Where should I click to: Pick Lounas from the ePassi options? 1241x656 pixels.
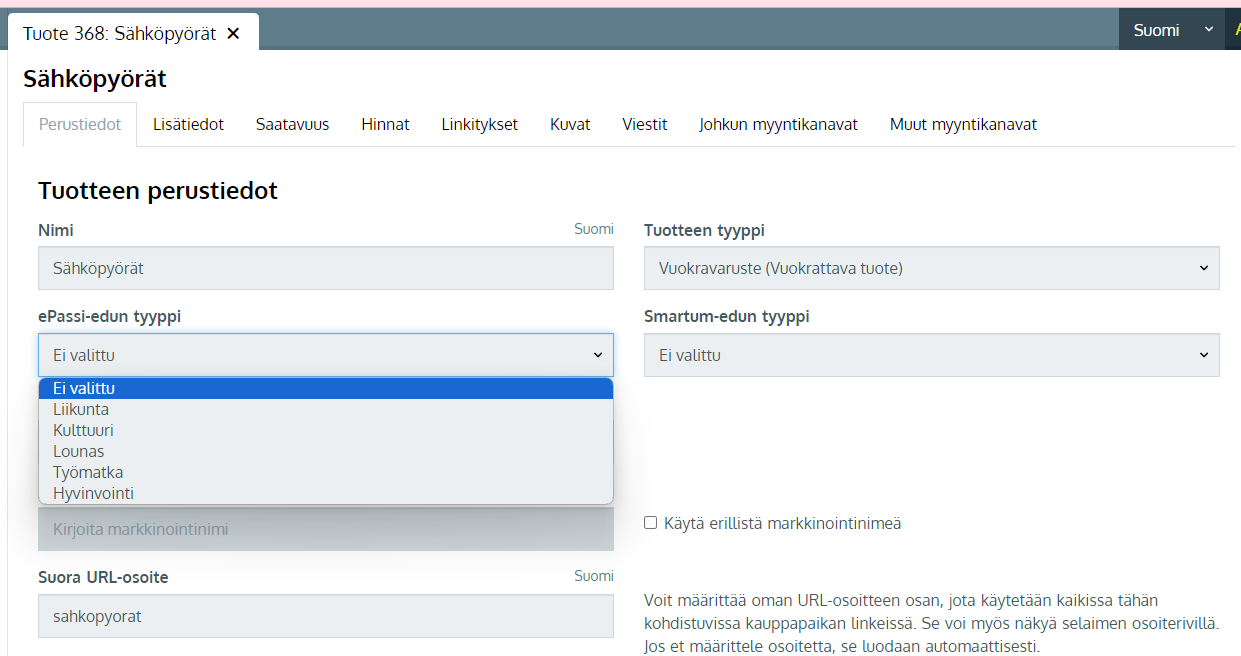[78, 452]
